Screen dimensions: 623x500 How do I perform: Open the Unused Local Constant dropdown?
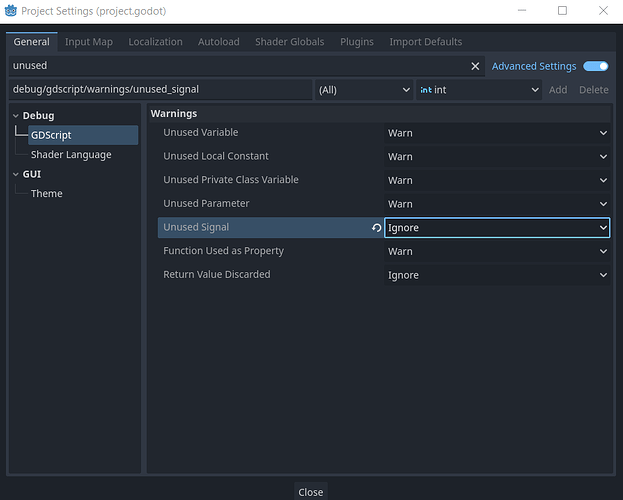coord(497,157)
